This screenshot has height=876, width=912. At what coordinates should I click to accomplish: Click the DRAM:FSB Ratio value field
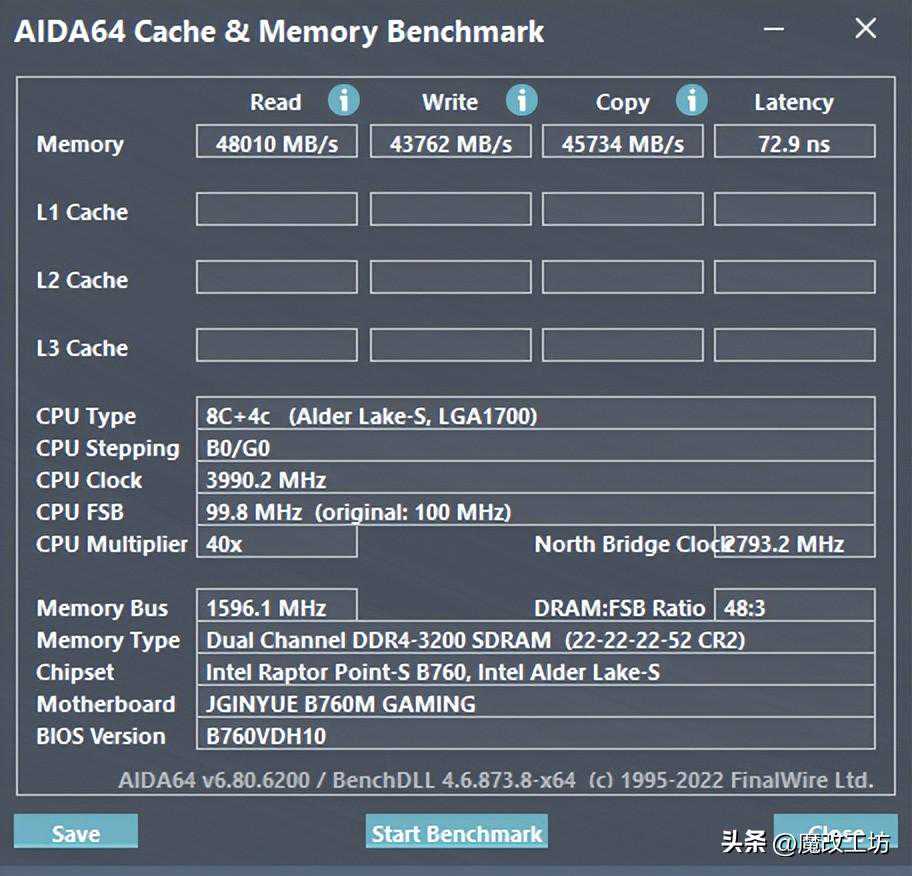pyautogui.click(x=794, y=607)
